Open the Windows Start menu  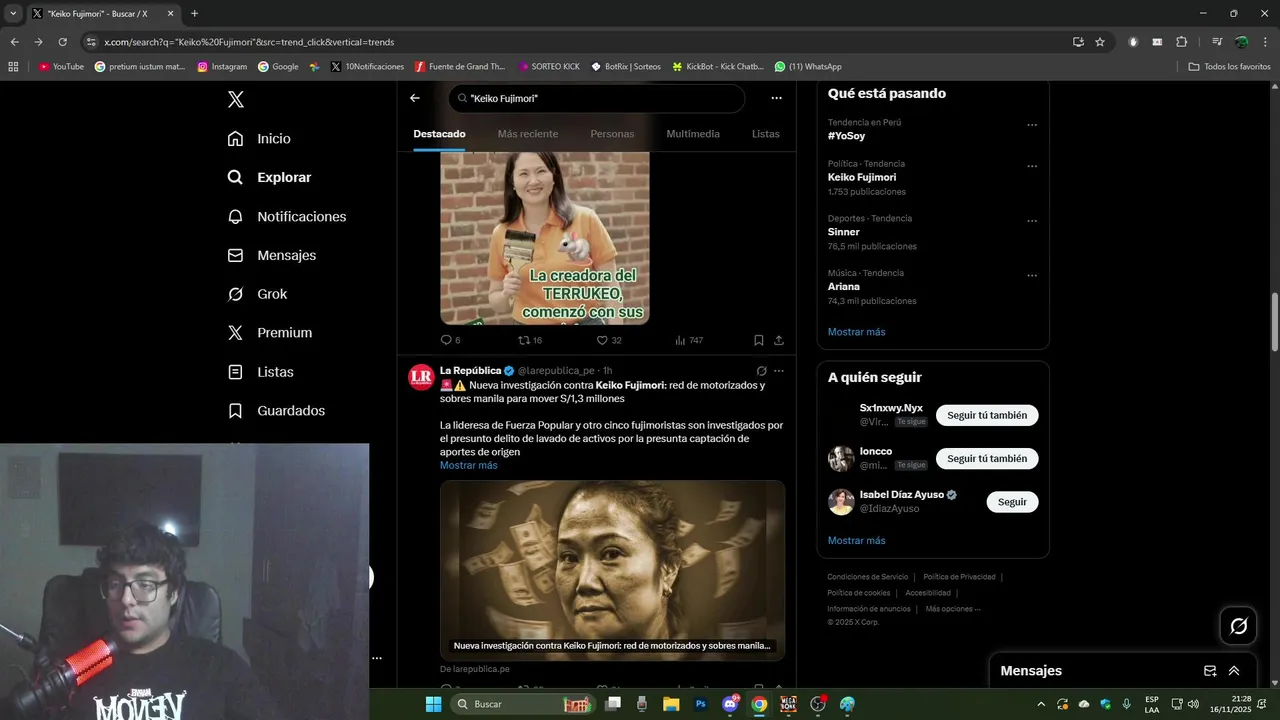tap(433, 704)
